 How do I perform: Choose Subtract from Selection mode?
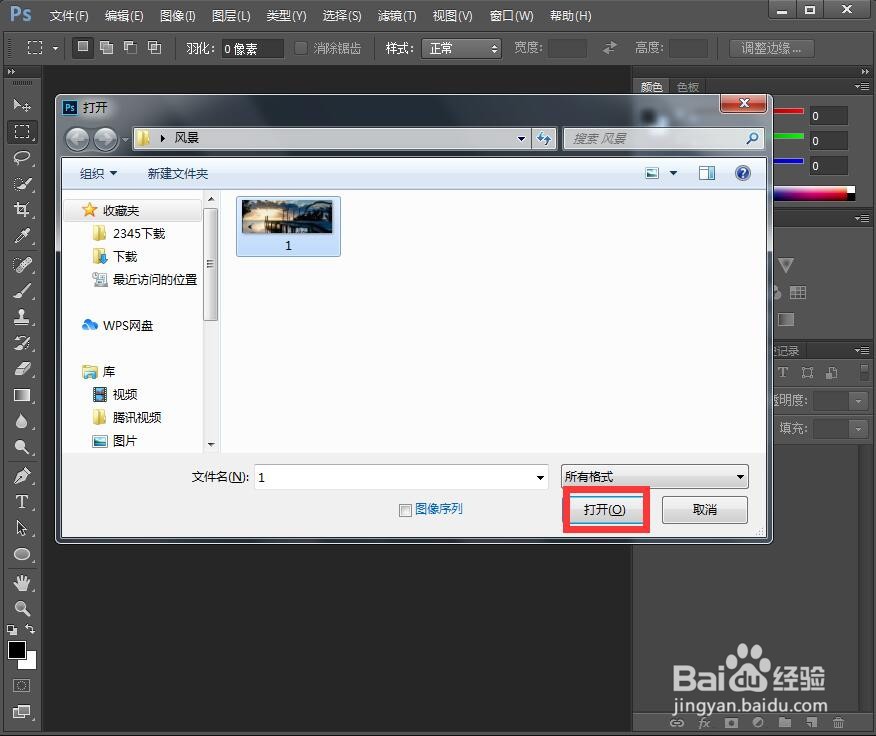click(130, 48)
